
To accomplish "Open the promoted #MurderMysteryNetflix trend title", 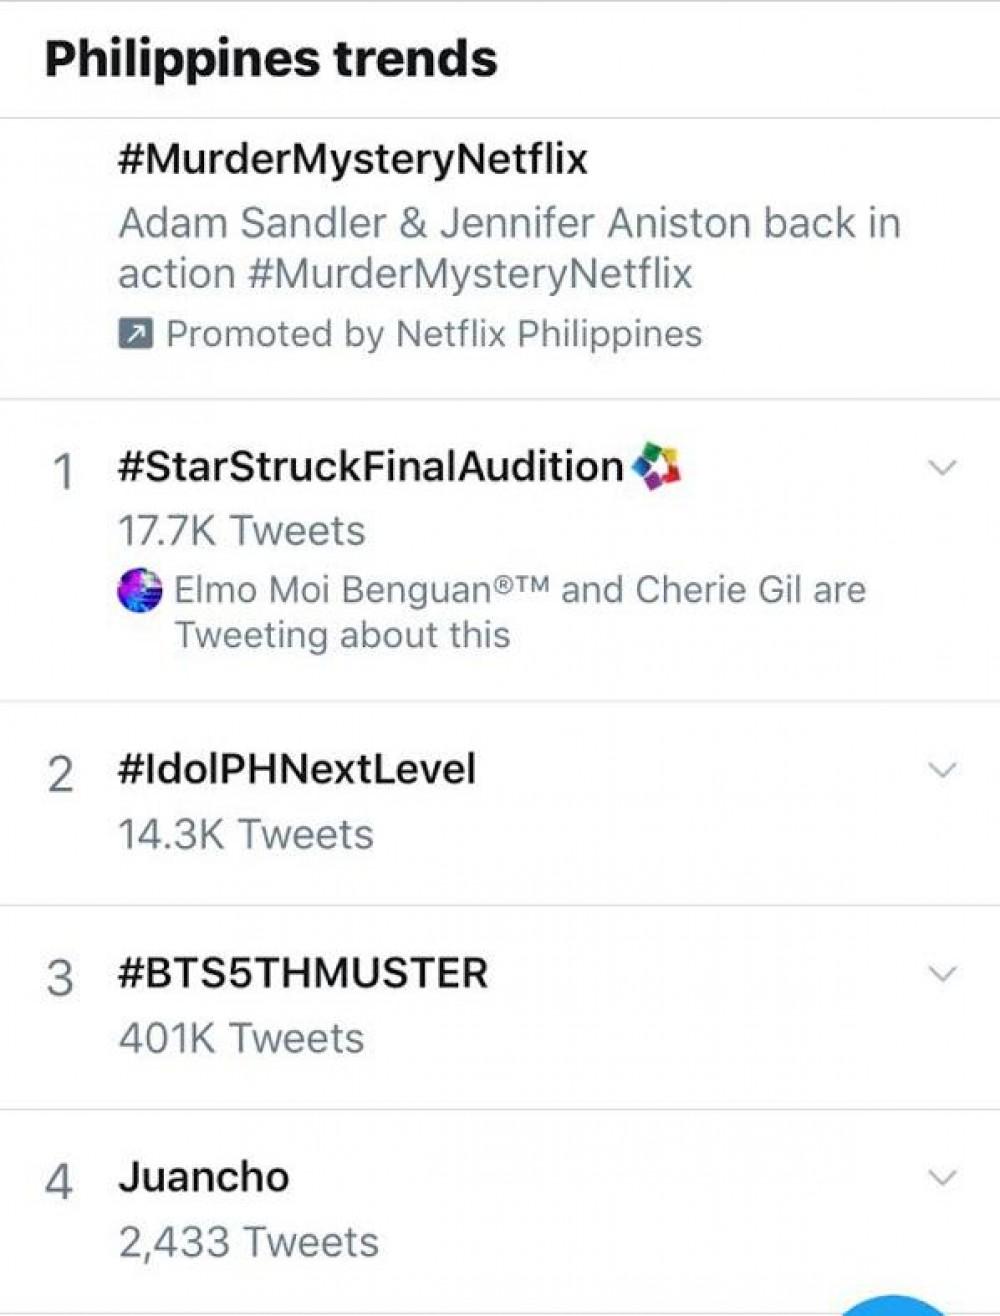I will 352,160.
